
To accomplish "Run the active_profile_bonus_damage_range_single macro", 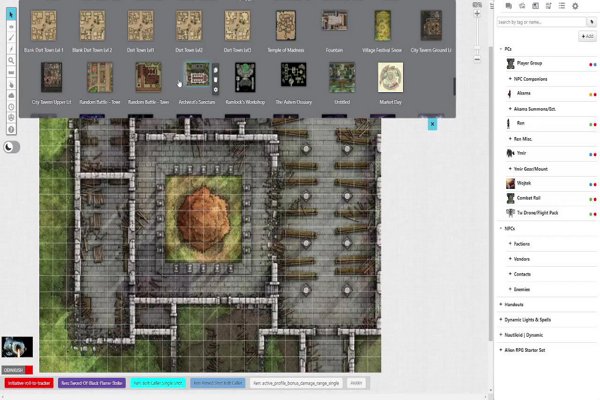I will (x=296, y=383).
